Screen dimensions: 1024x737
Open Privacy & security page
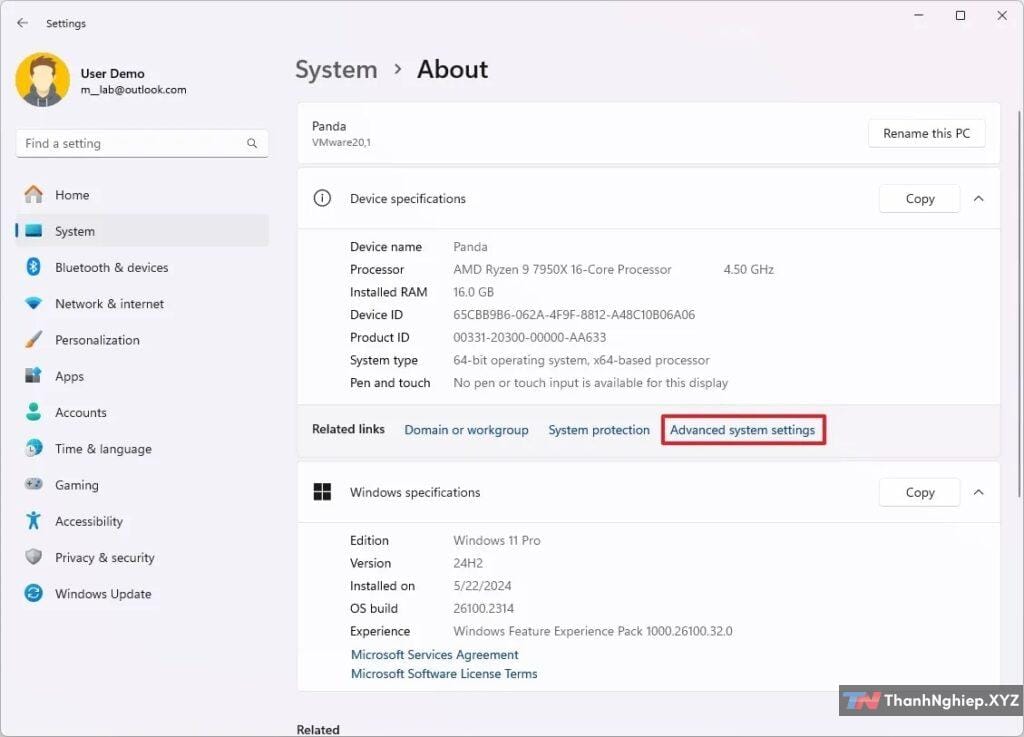(142, 557)
